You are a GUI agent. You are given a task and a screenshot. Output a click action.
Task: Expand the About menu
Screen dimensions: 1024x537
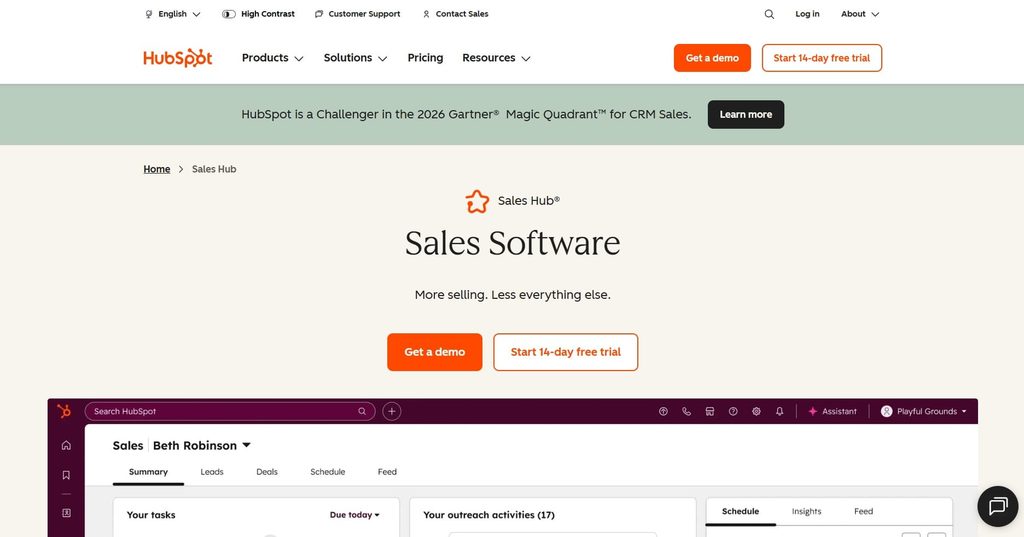(860, 14)
